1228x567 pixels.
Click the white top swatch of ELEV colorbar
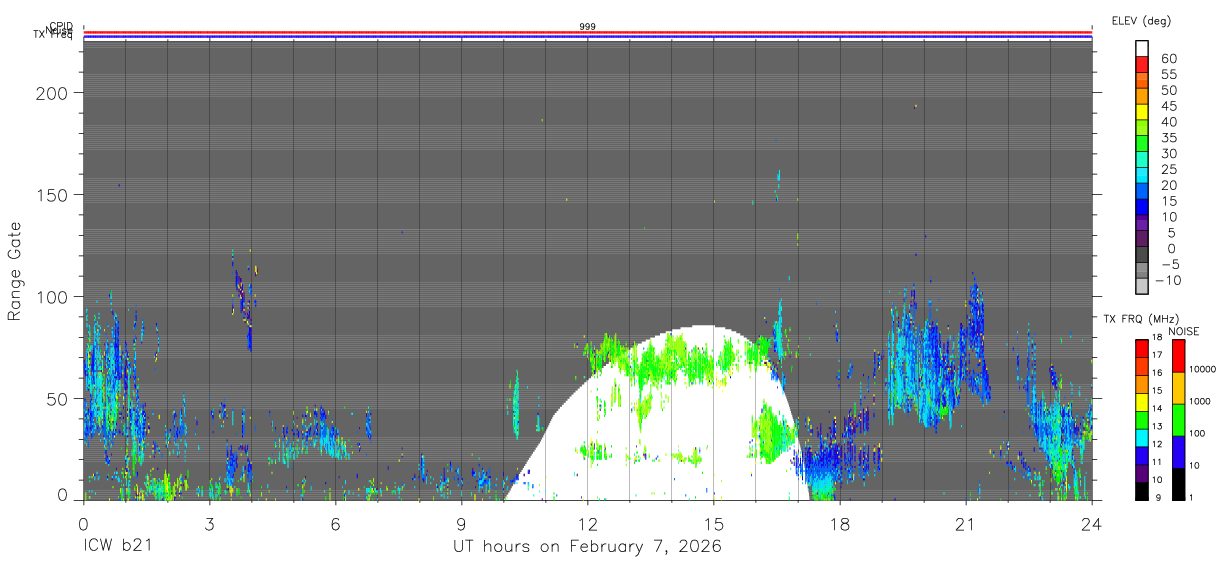pyautogui.click(x=1142, y=48)
